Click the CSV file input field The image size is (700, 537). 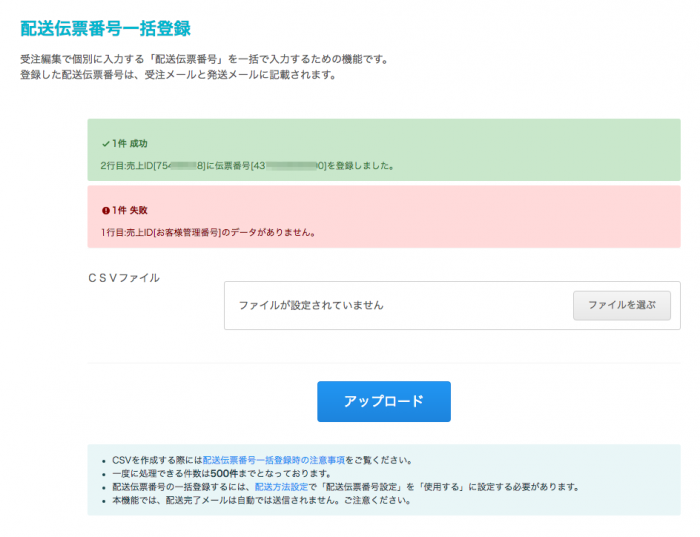click(452, 305)
